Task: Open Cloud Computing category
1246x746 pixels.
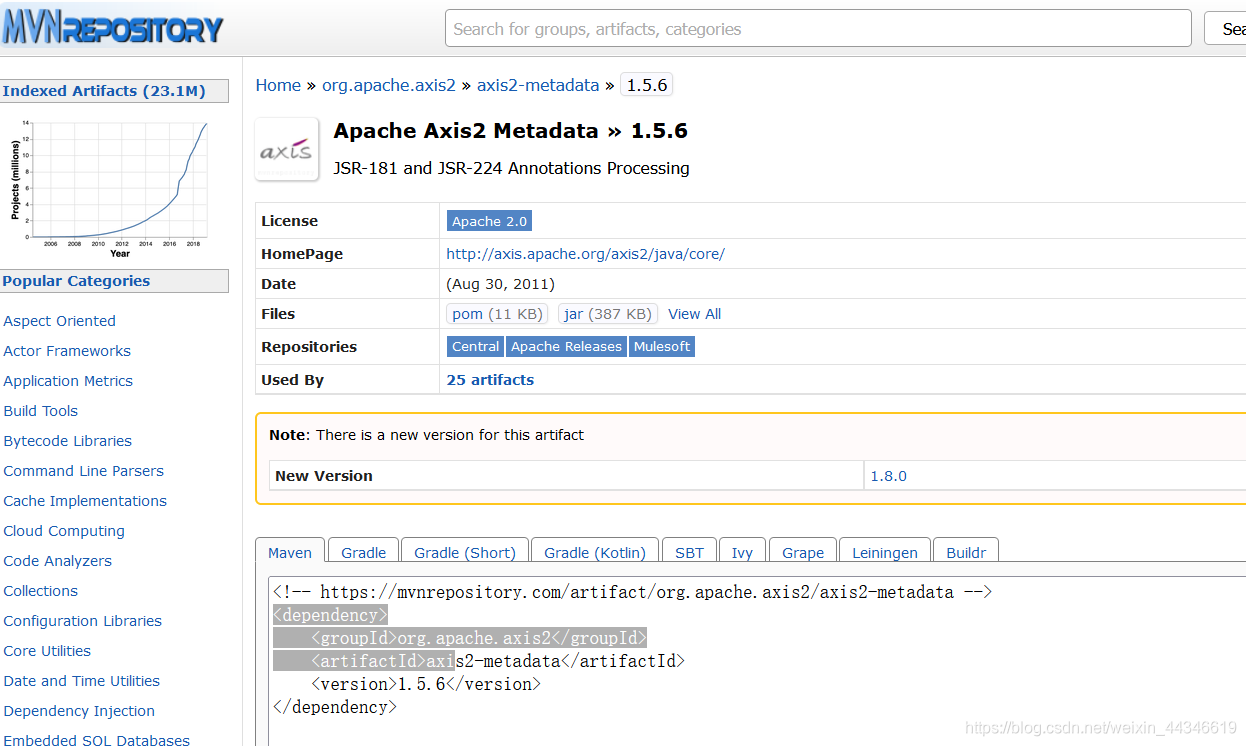Action: [x=64, y=531]
